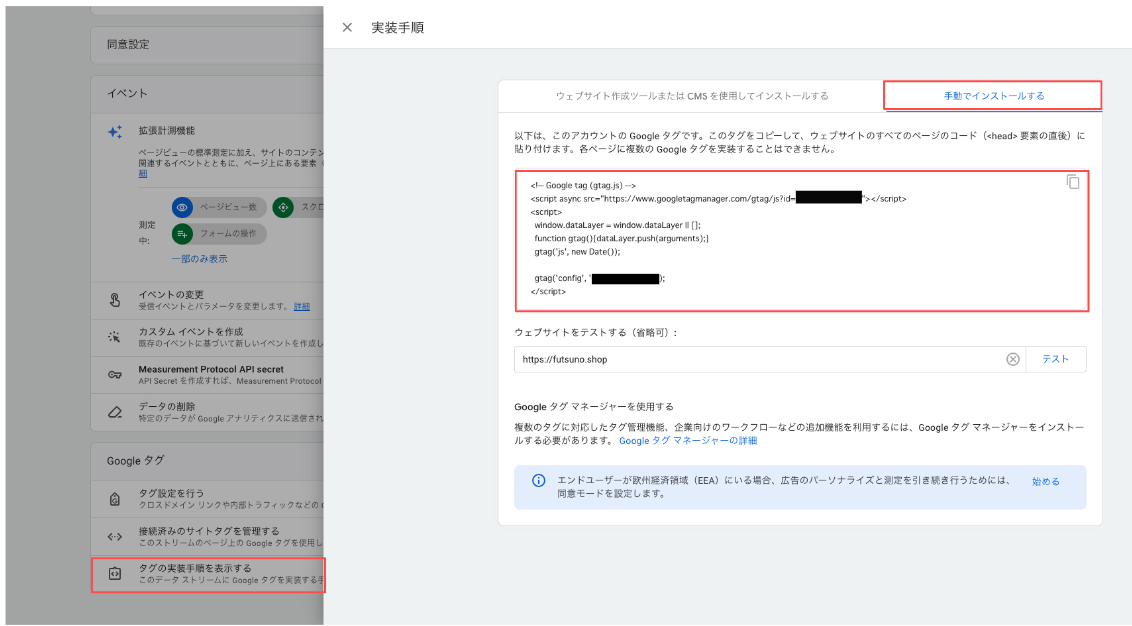
Task: Close the 実装手順 panel
Action: click(x=347, y=27)
